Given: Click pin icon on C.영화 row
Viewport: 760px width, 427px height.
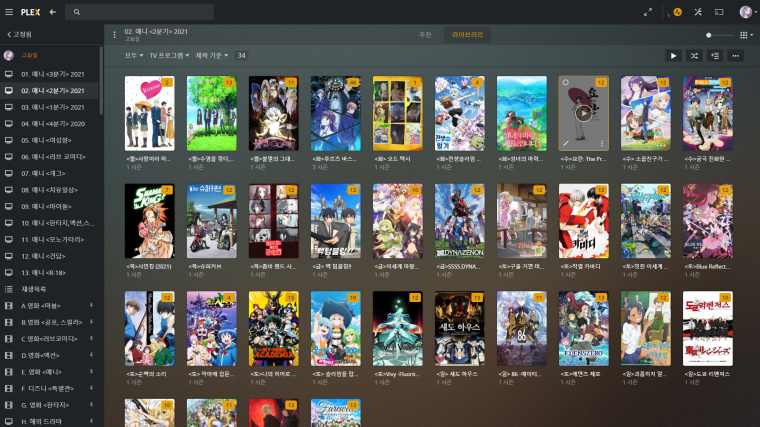Looking at the screenshot, I should (x=91, y=339).
